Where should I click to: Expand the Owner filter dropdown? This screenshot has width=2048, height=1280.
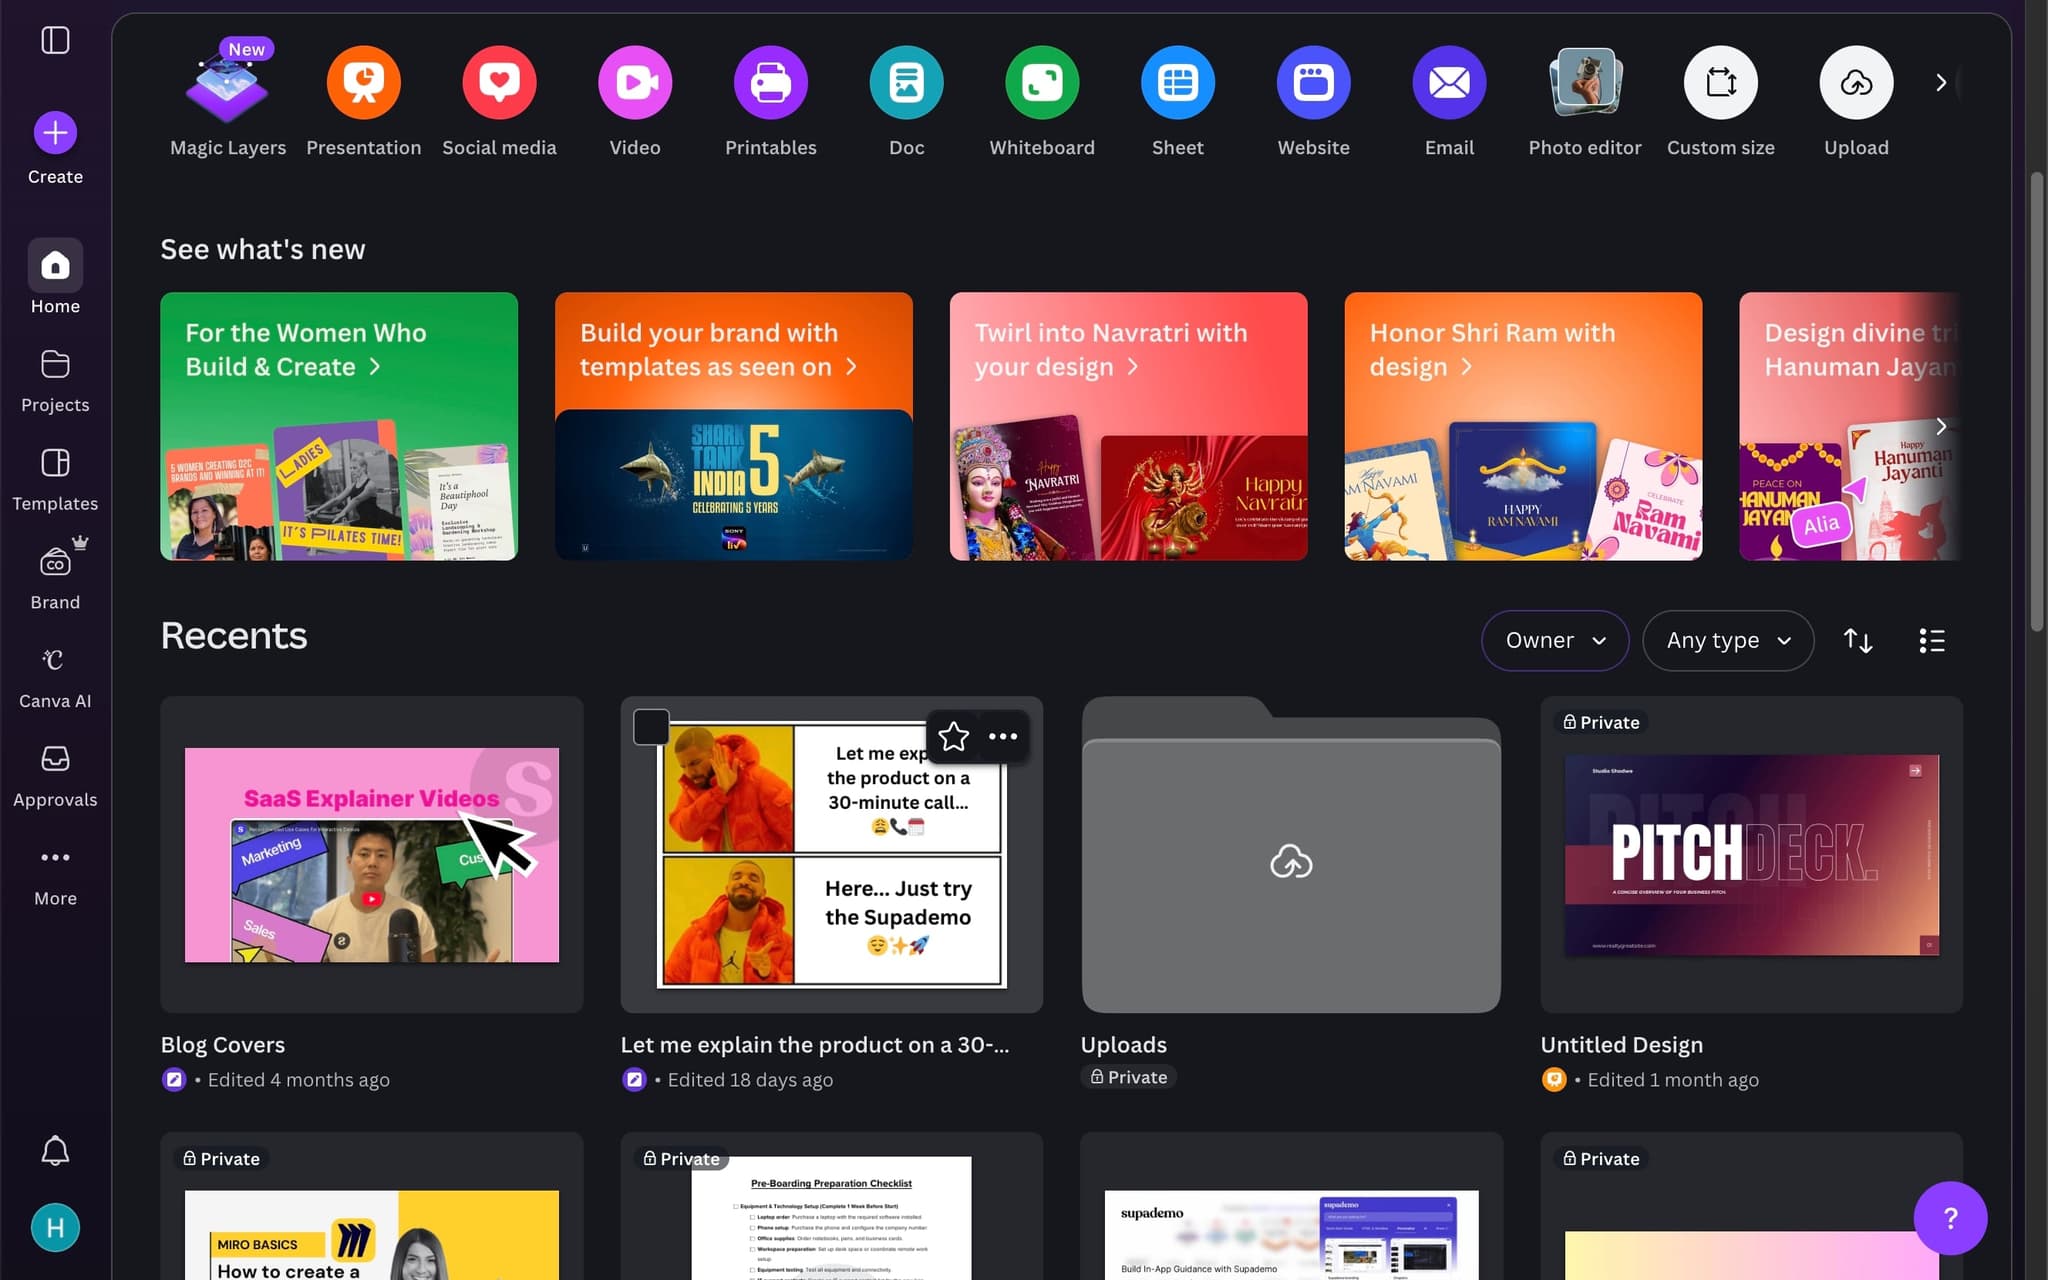coord(1554,641)
